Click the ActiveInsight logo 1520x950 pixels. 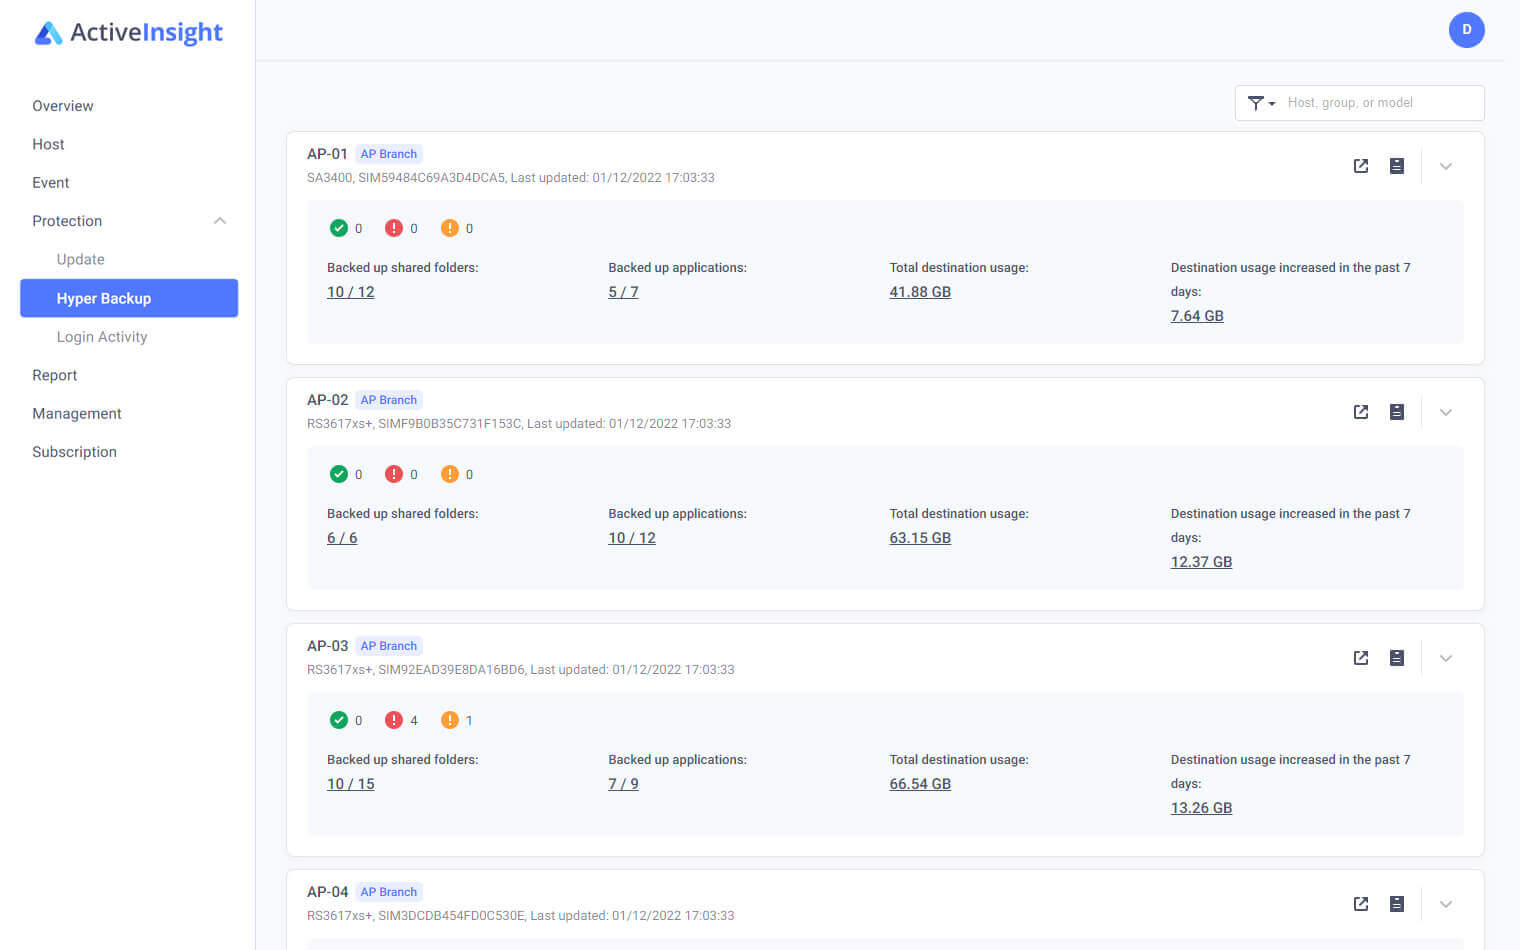click(x=128, y=32)
